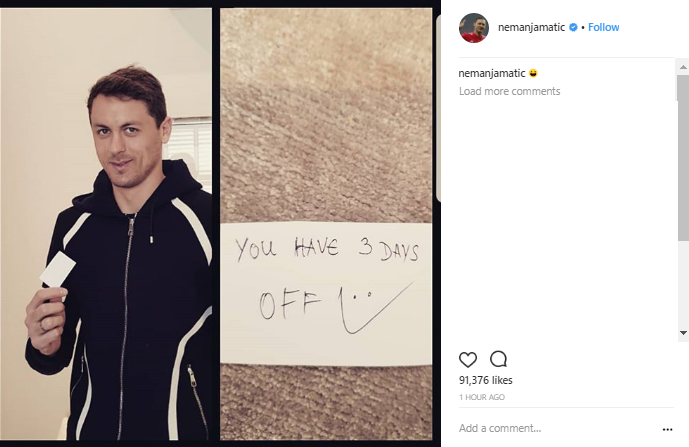The height and width of the screenshot is (447, 689).
Task: Open nemanjamatic profile picture avatar
Action: (474, 28)
